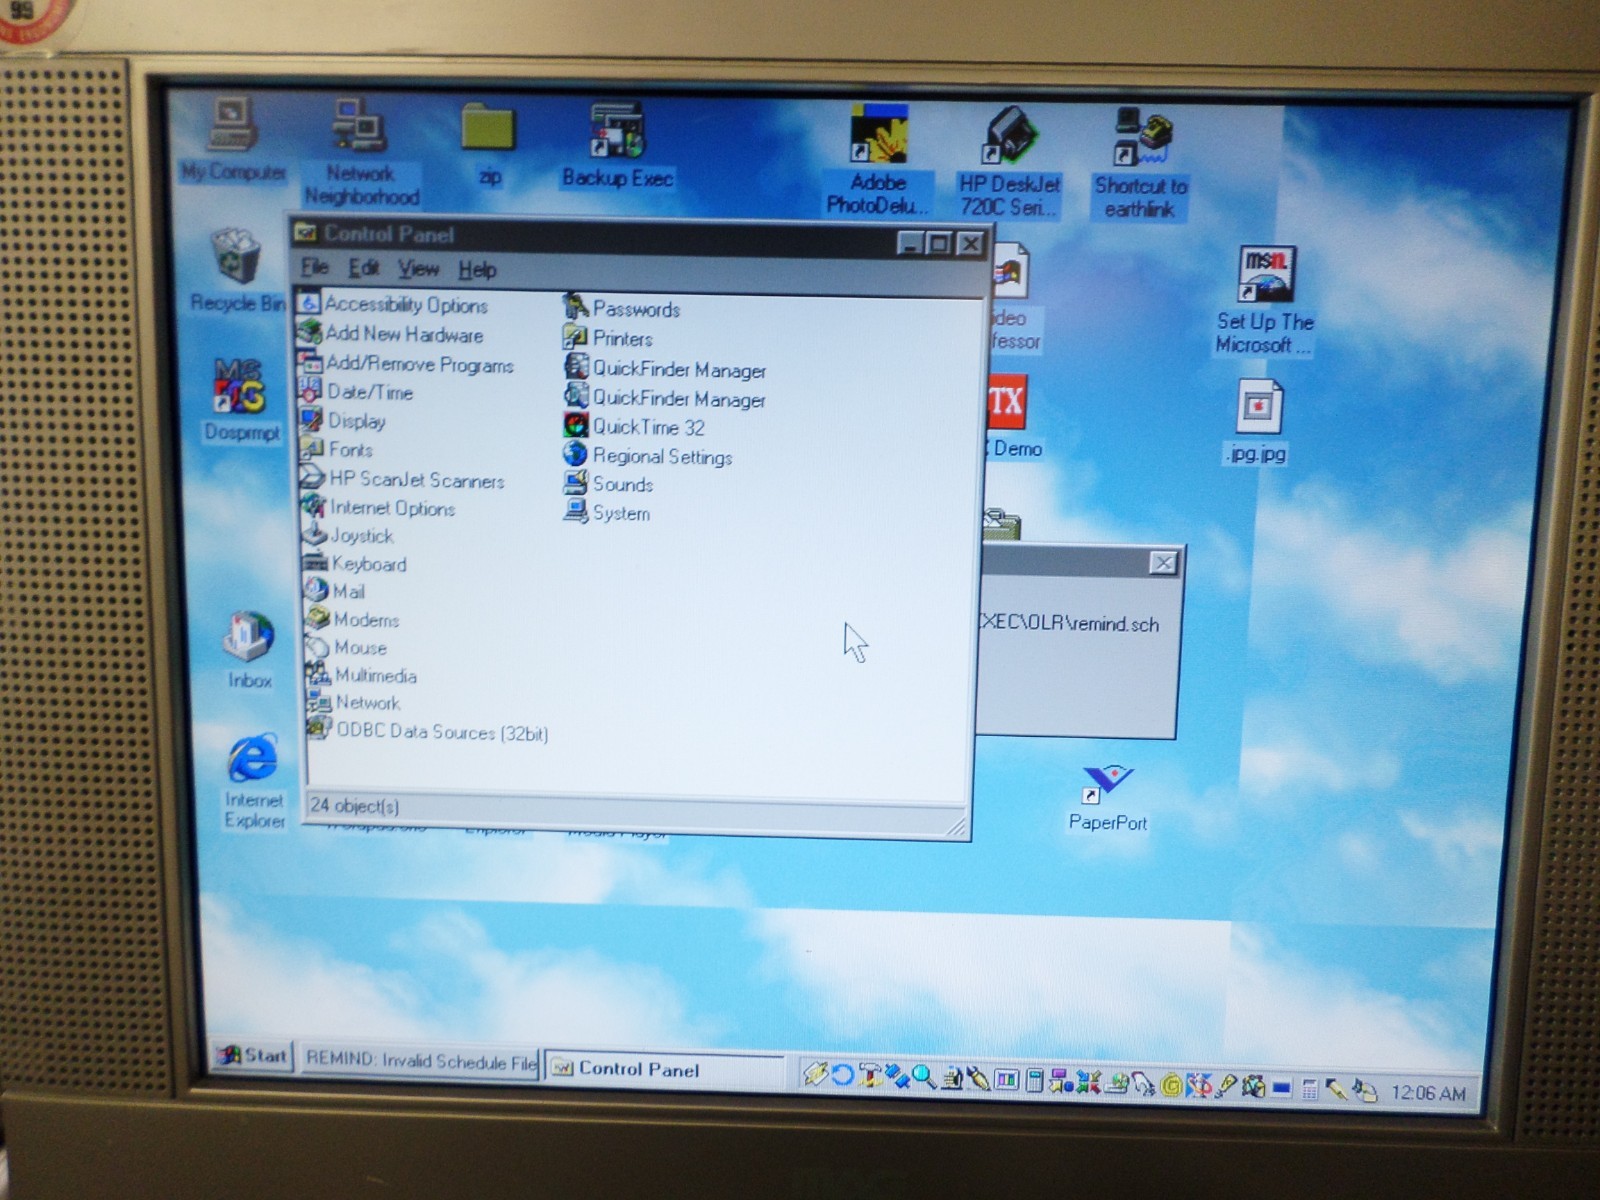This screenshot has width=1600, height=1200.
Task: Select Set Up The Microsoft Network icon
Action: coord(1265,301)
